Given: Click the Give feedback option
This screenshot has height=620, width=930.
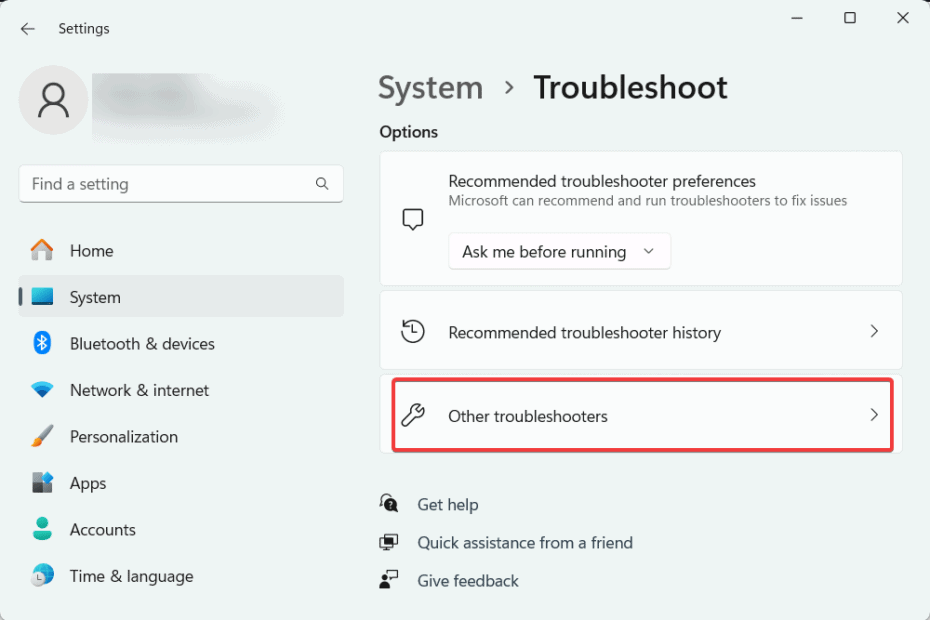Looking at the screenshot, I should click(467, 580).
